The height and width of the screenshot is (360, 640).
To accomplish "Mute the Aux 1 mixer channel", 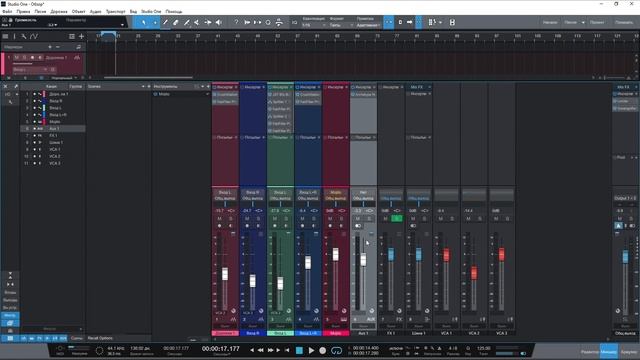I will [x=358, y=219].
